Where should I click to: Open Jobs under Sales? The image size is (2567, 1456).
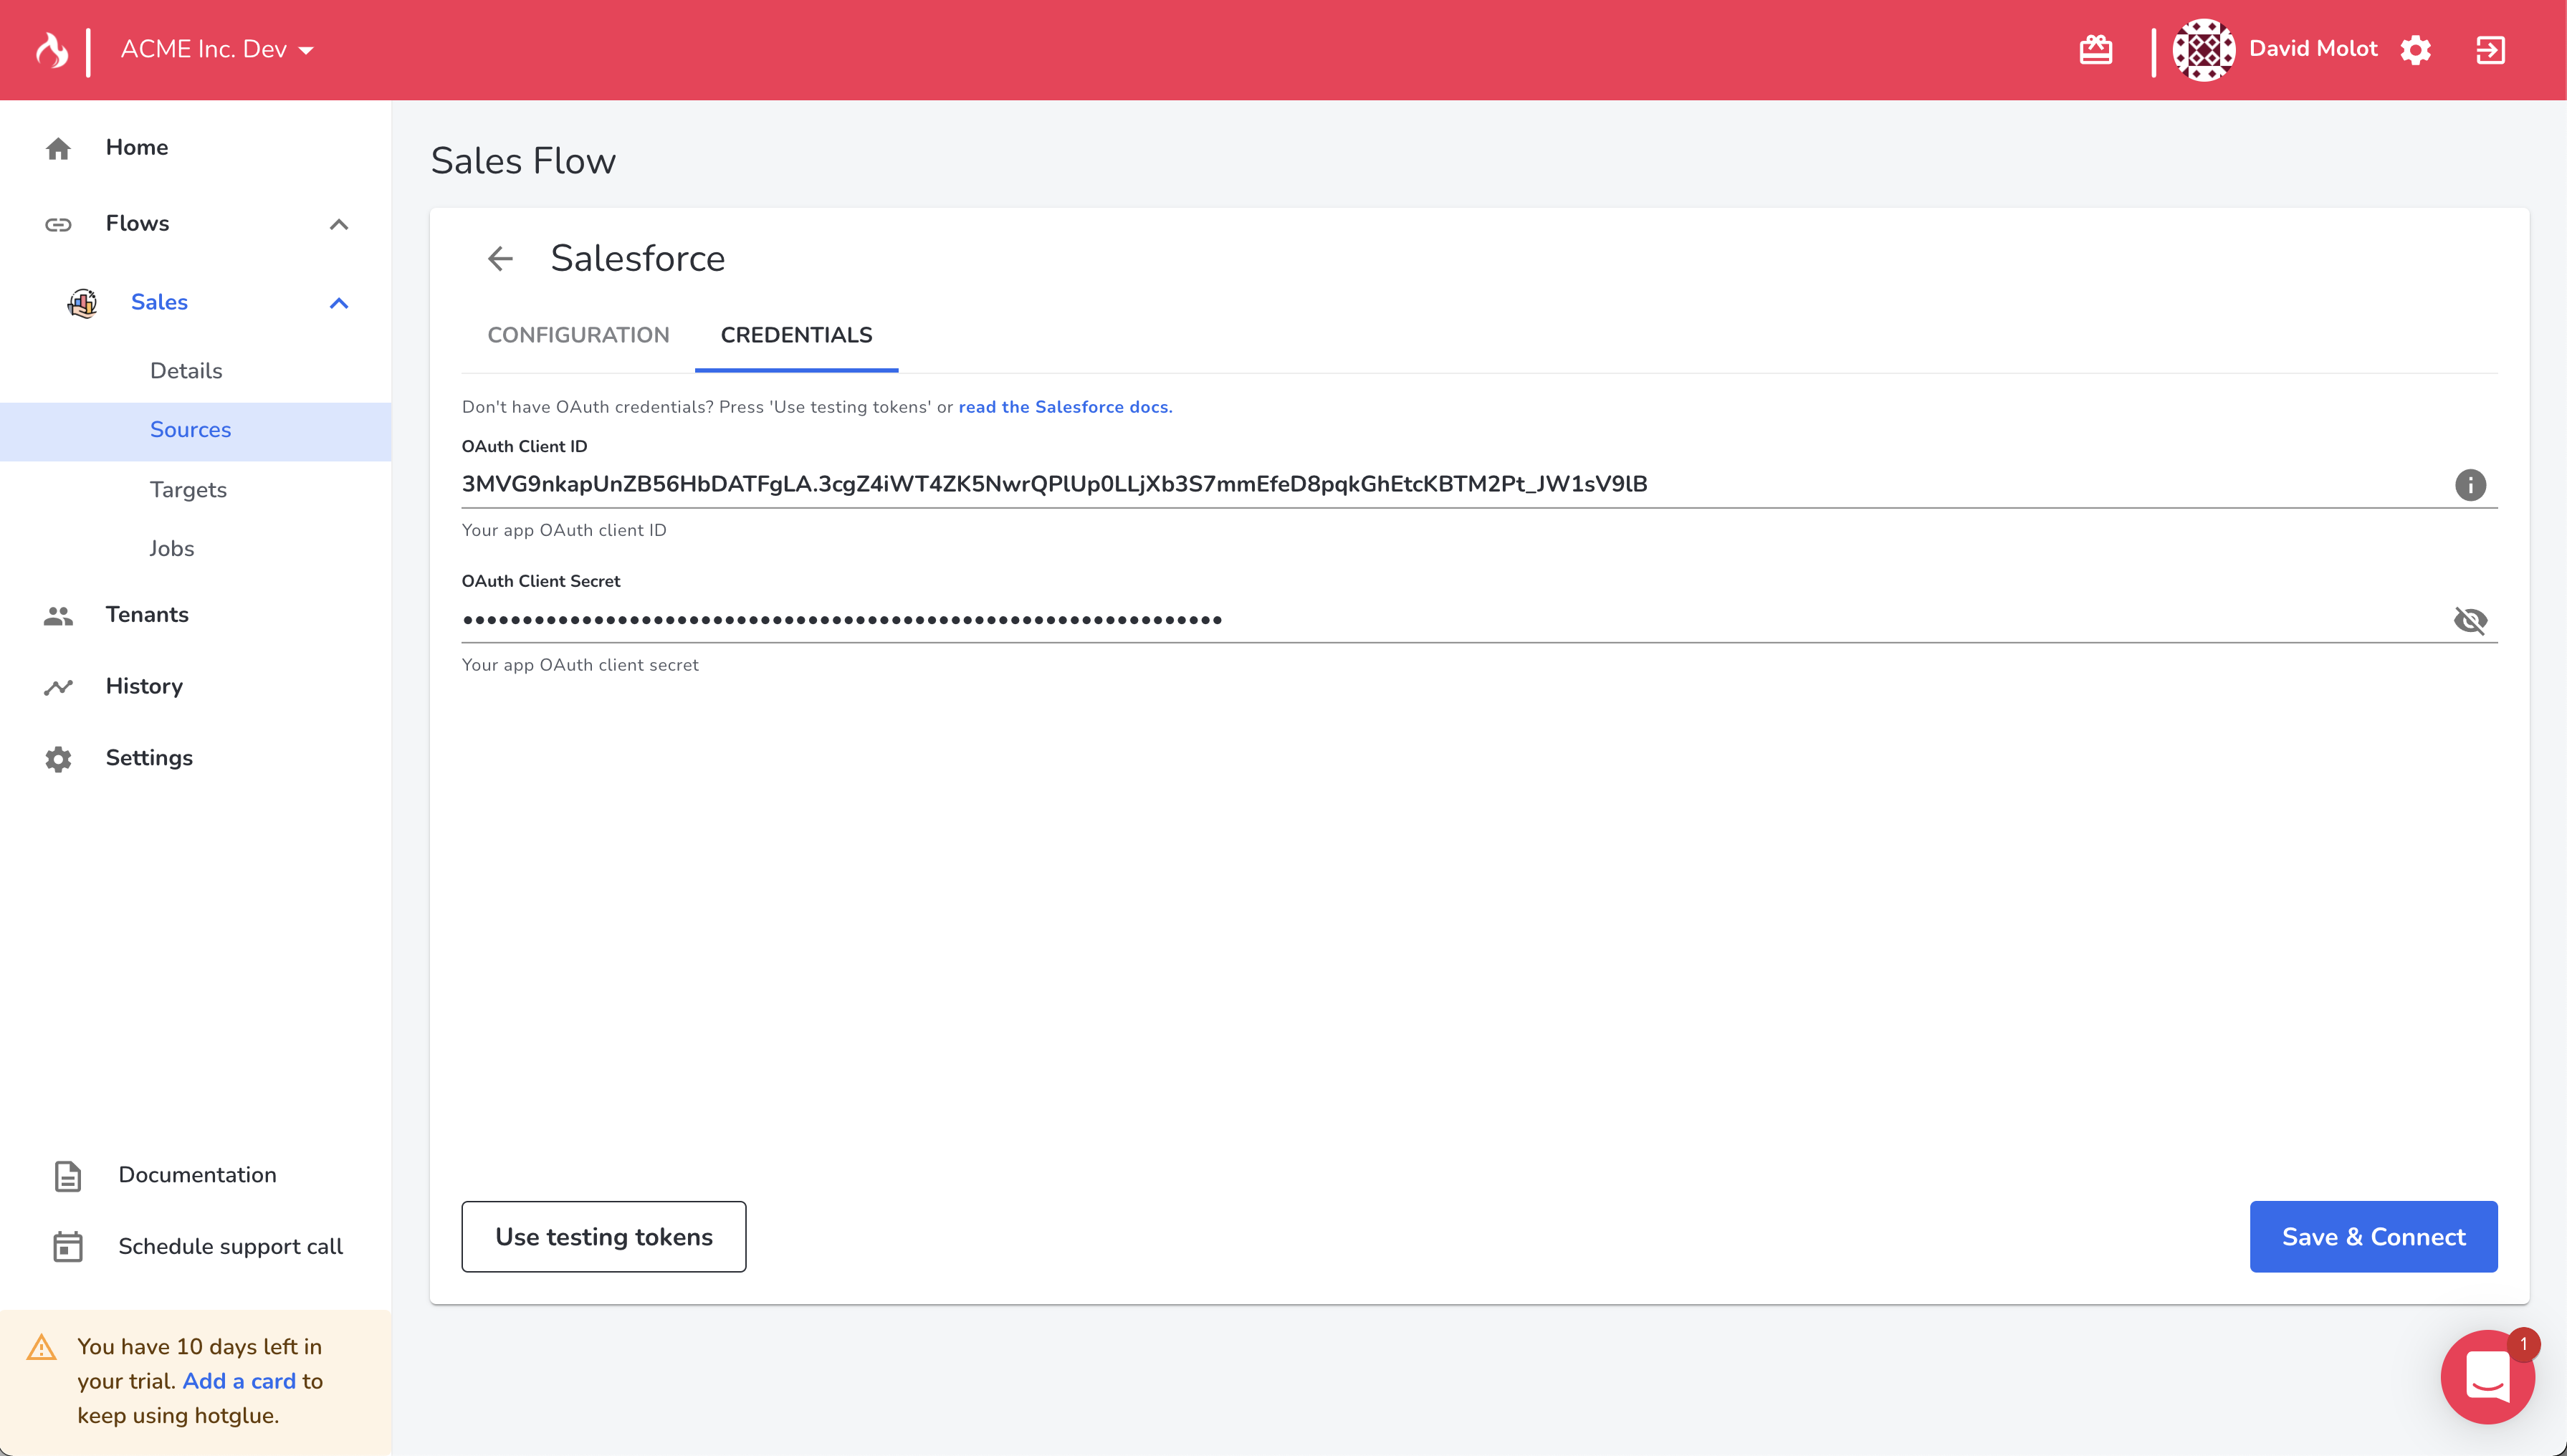171,548
